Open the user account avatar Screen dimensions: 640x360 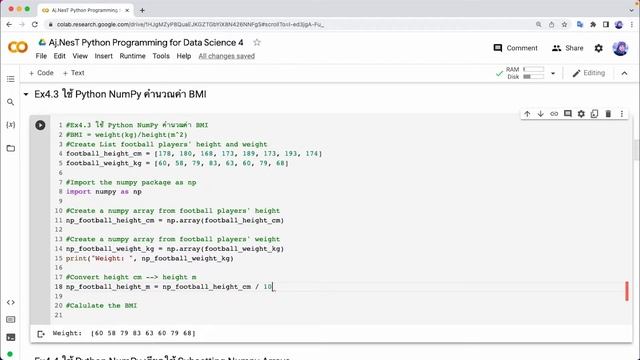pyautogui.click(x=620, y=48)
